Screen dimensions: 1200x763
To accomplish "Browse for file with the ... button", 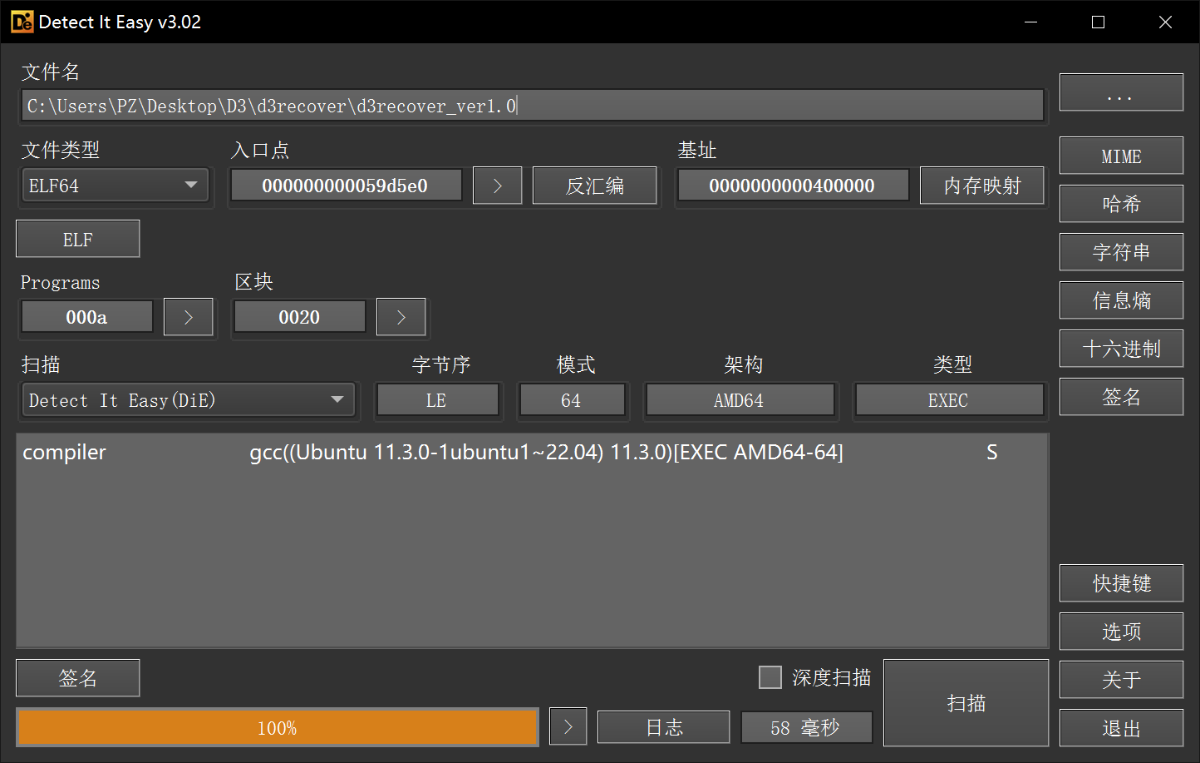I will [1121, 95].
